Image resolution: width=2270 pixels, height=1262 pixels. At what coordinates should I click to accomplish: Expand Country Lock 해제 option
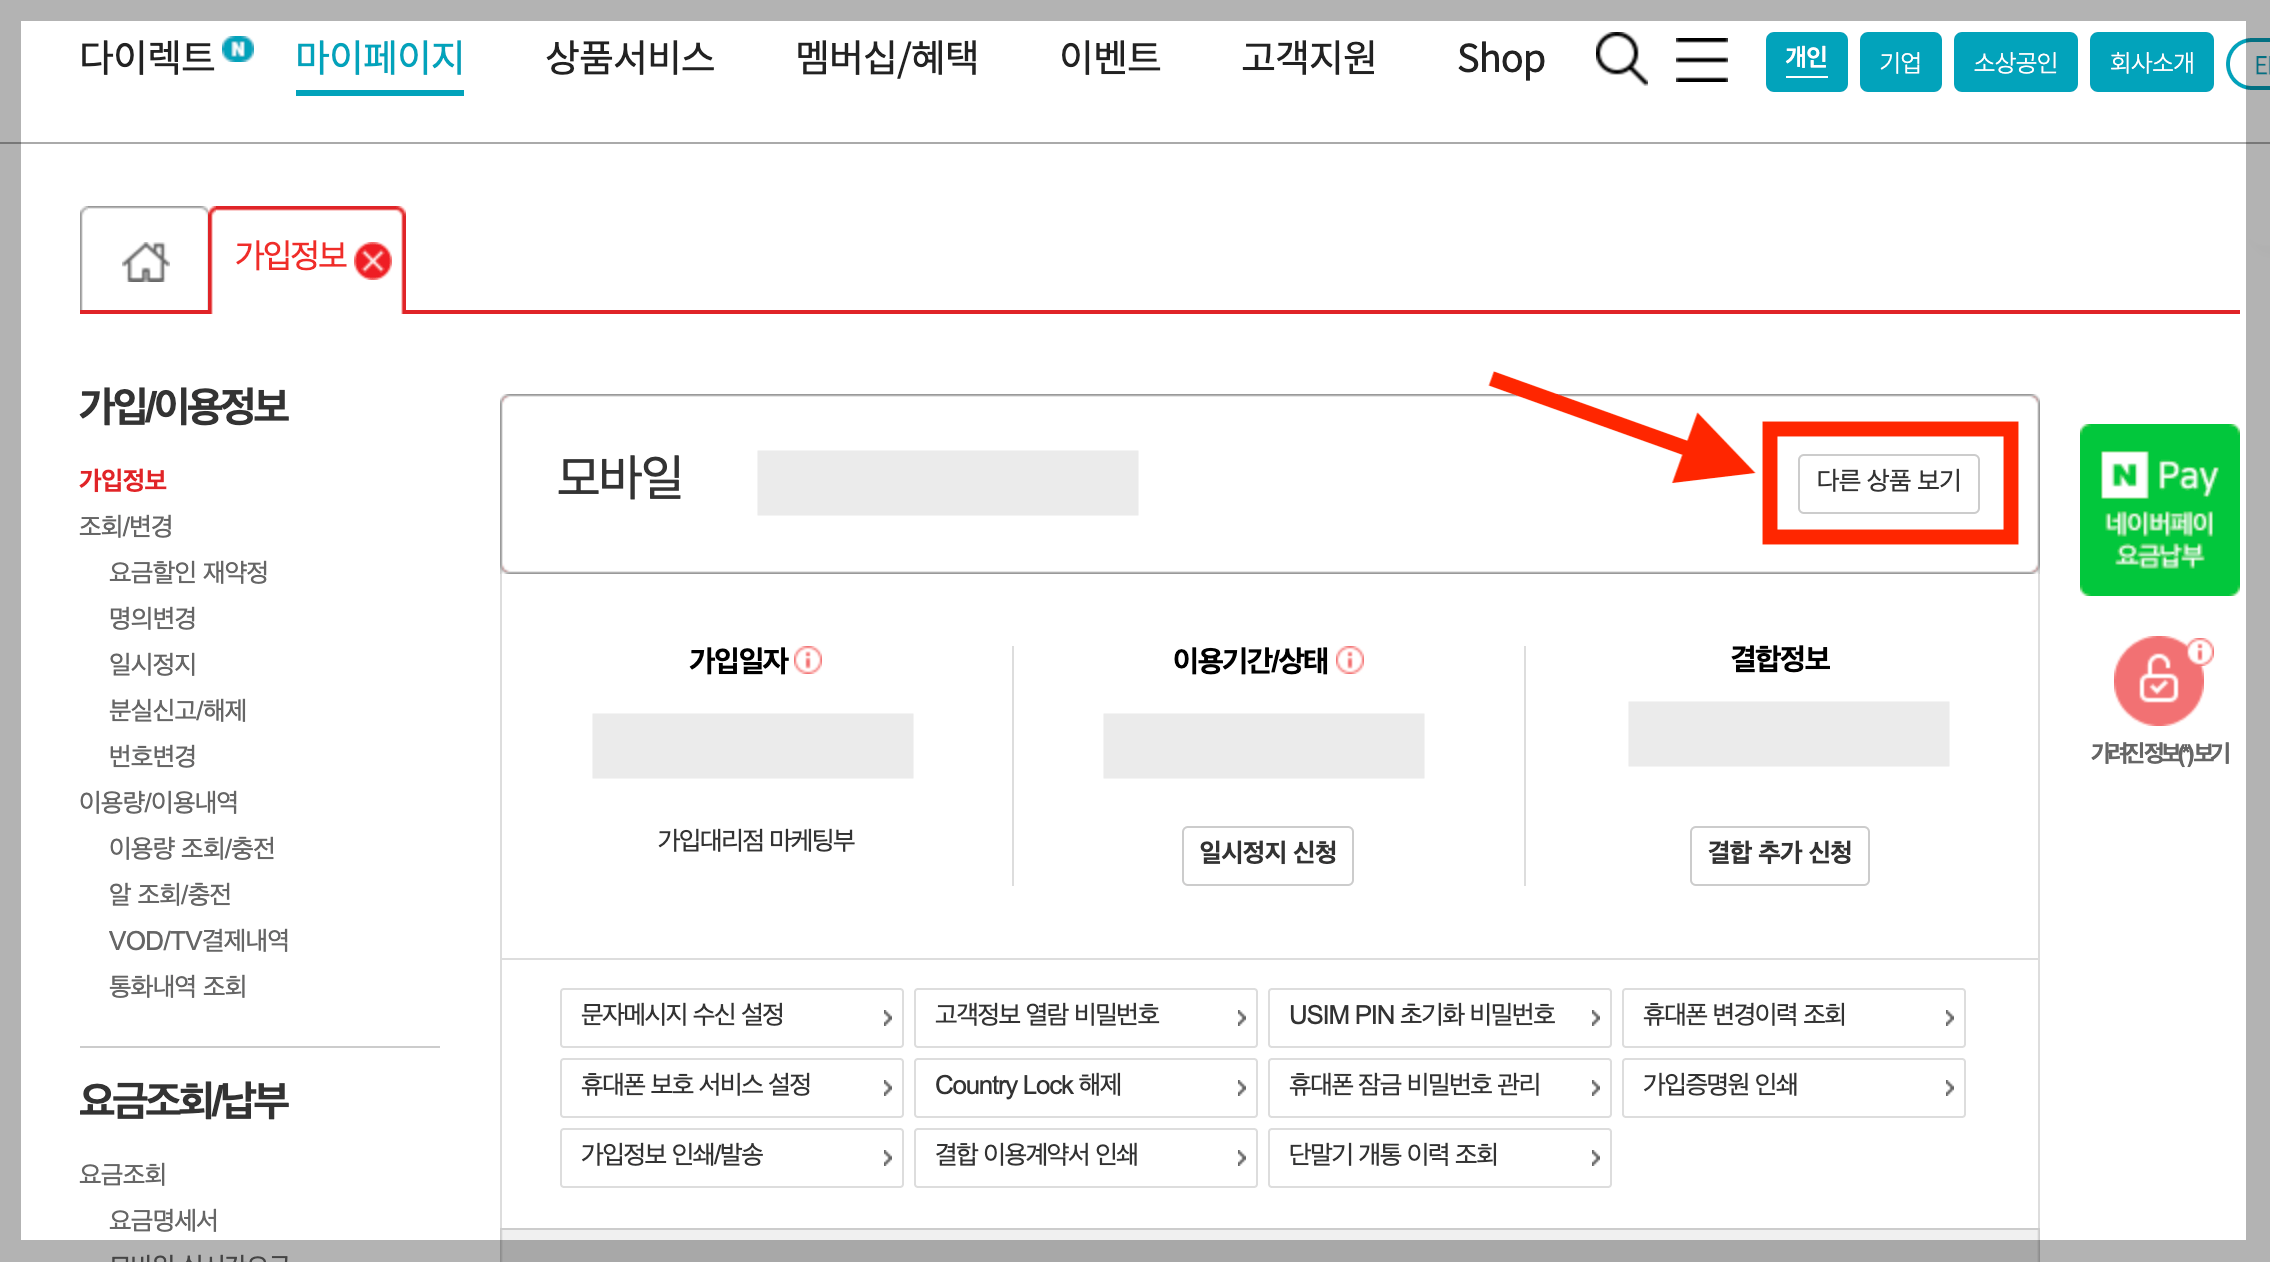click(x=1085, y=1087)
